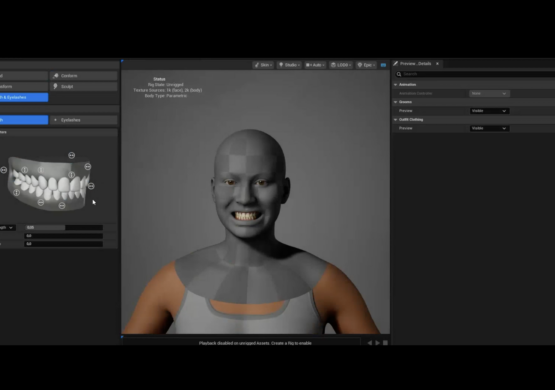This screenshot has width=555, height=390.
Task: Select the vertical marker above the right incisors
Action: [71, 175]
